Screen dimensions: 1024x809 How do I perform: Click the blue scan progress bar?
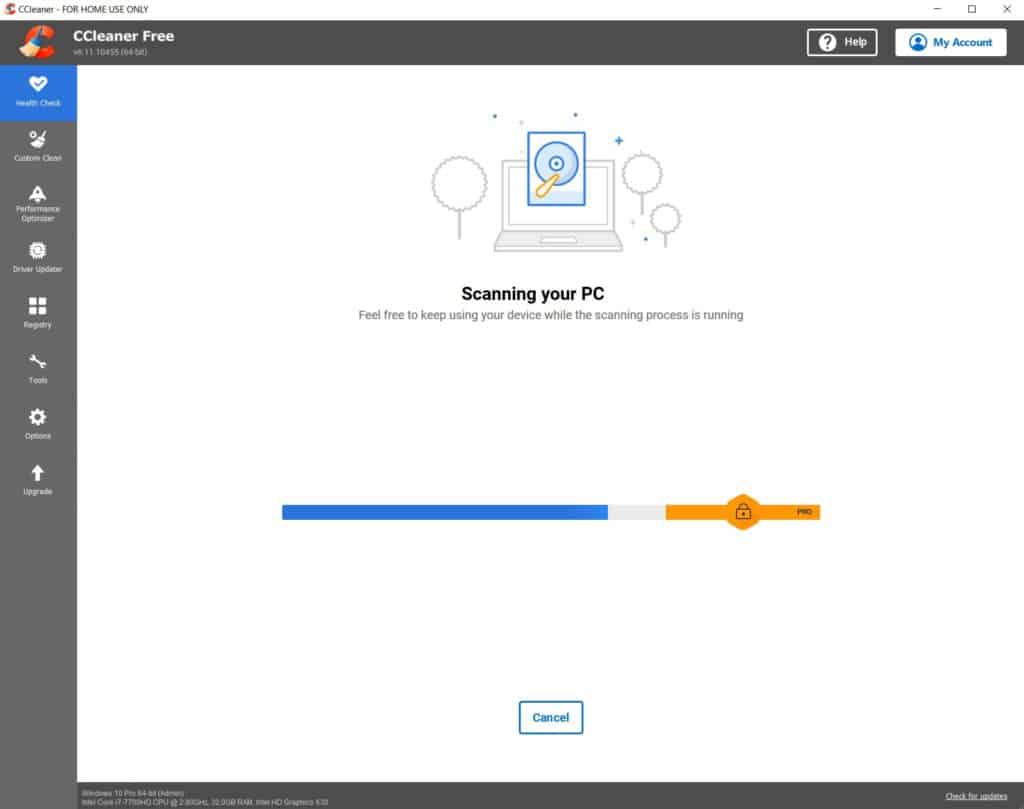pos(445,513)
